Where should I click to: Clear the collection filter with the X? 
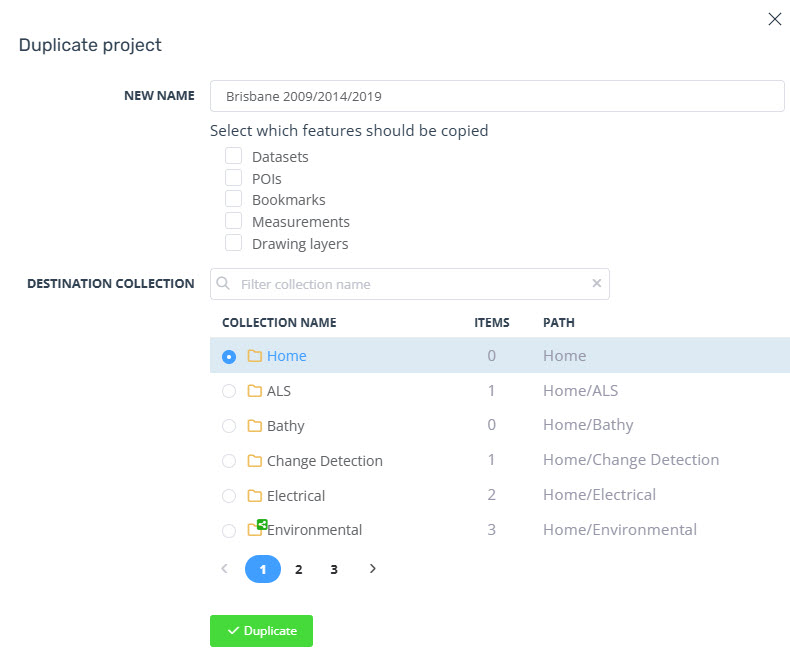pos(597,283)
